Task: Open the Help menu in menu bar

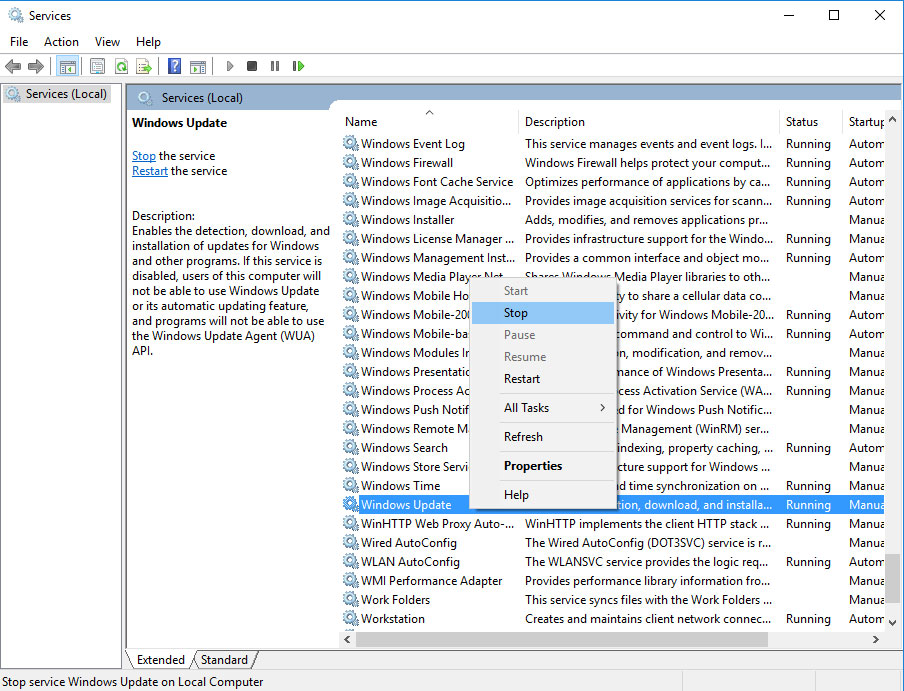Action: (x=148, y=41)
